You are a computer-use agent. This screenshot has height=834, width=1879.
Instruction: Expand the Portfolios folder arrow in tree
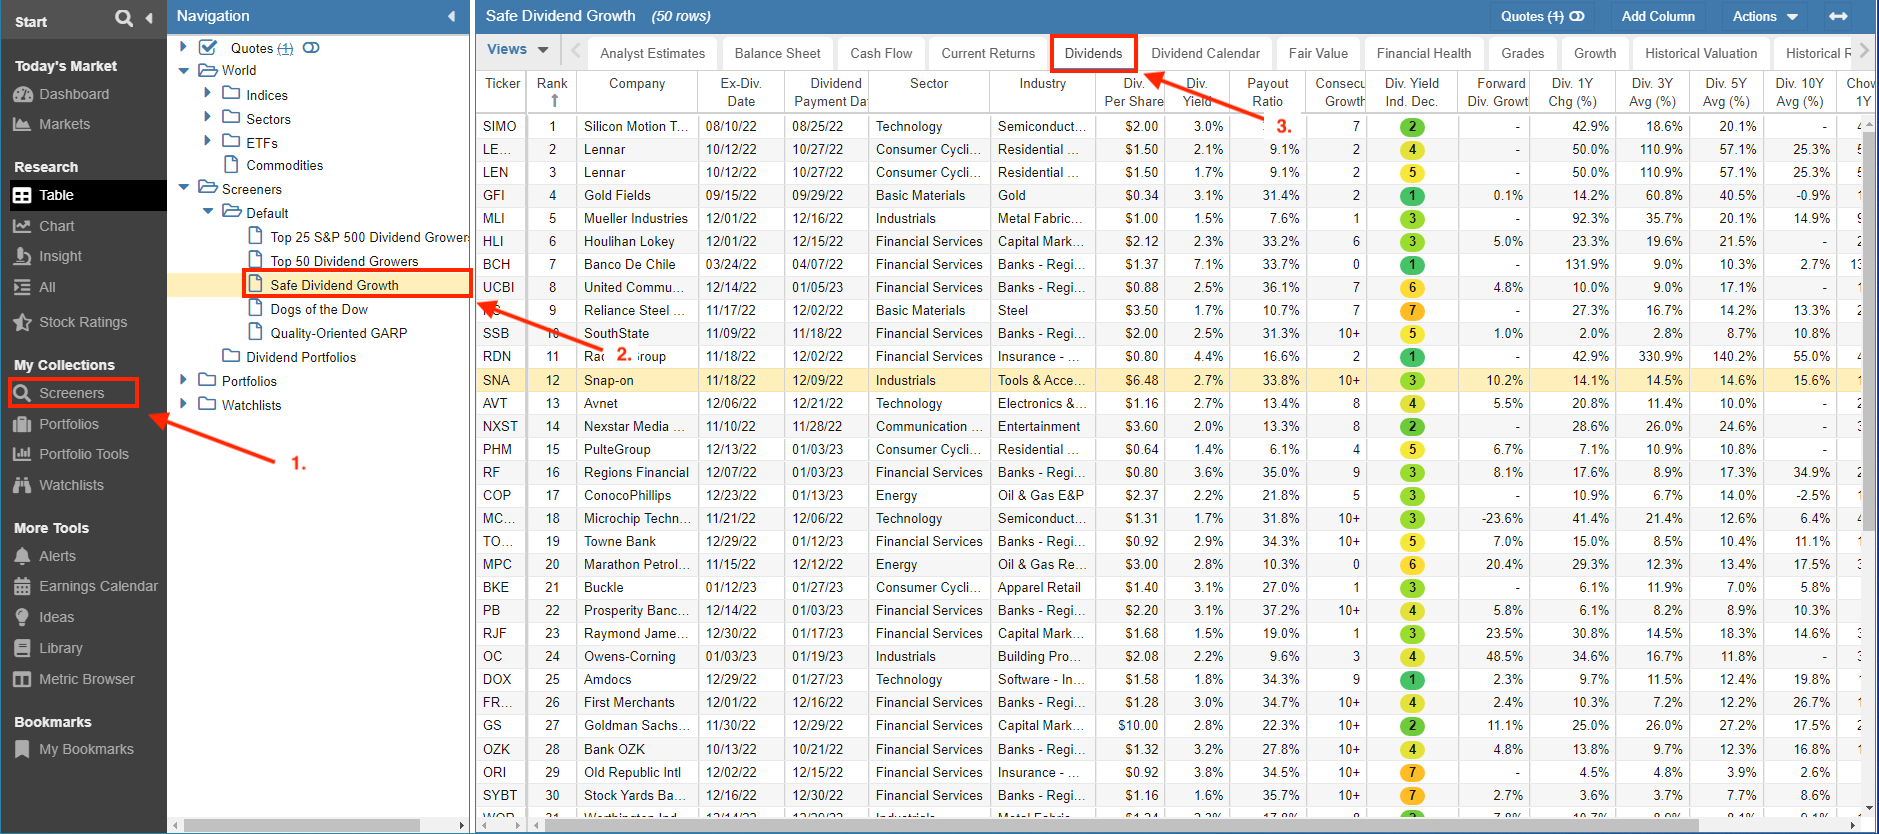click(183, 379)
